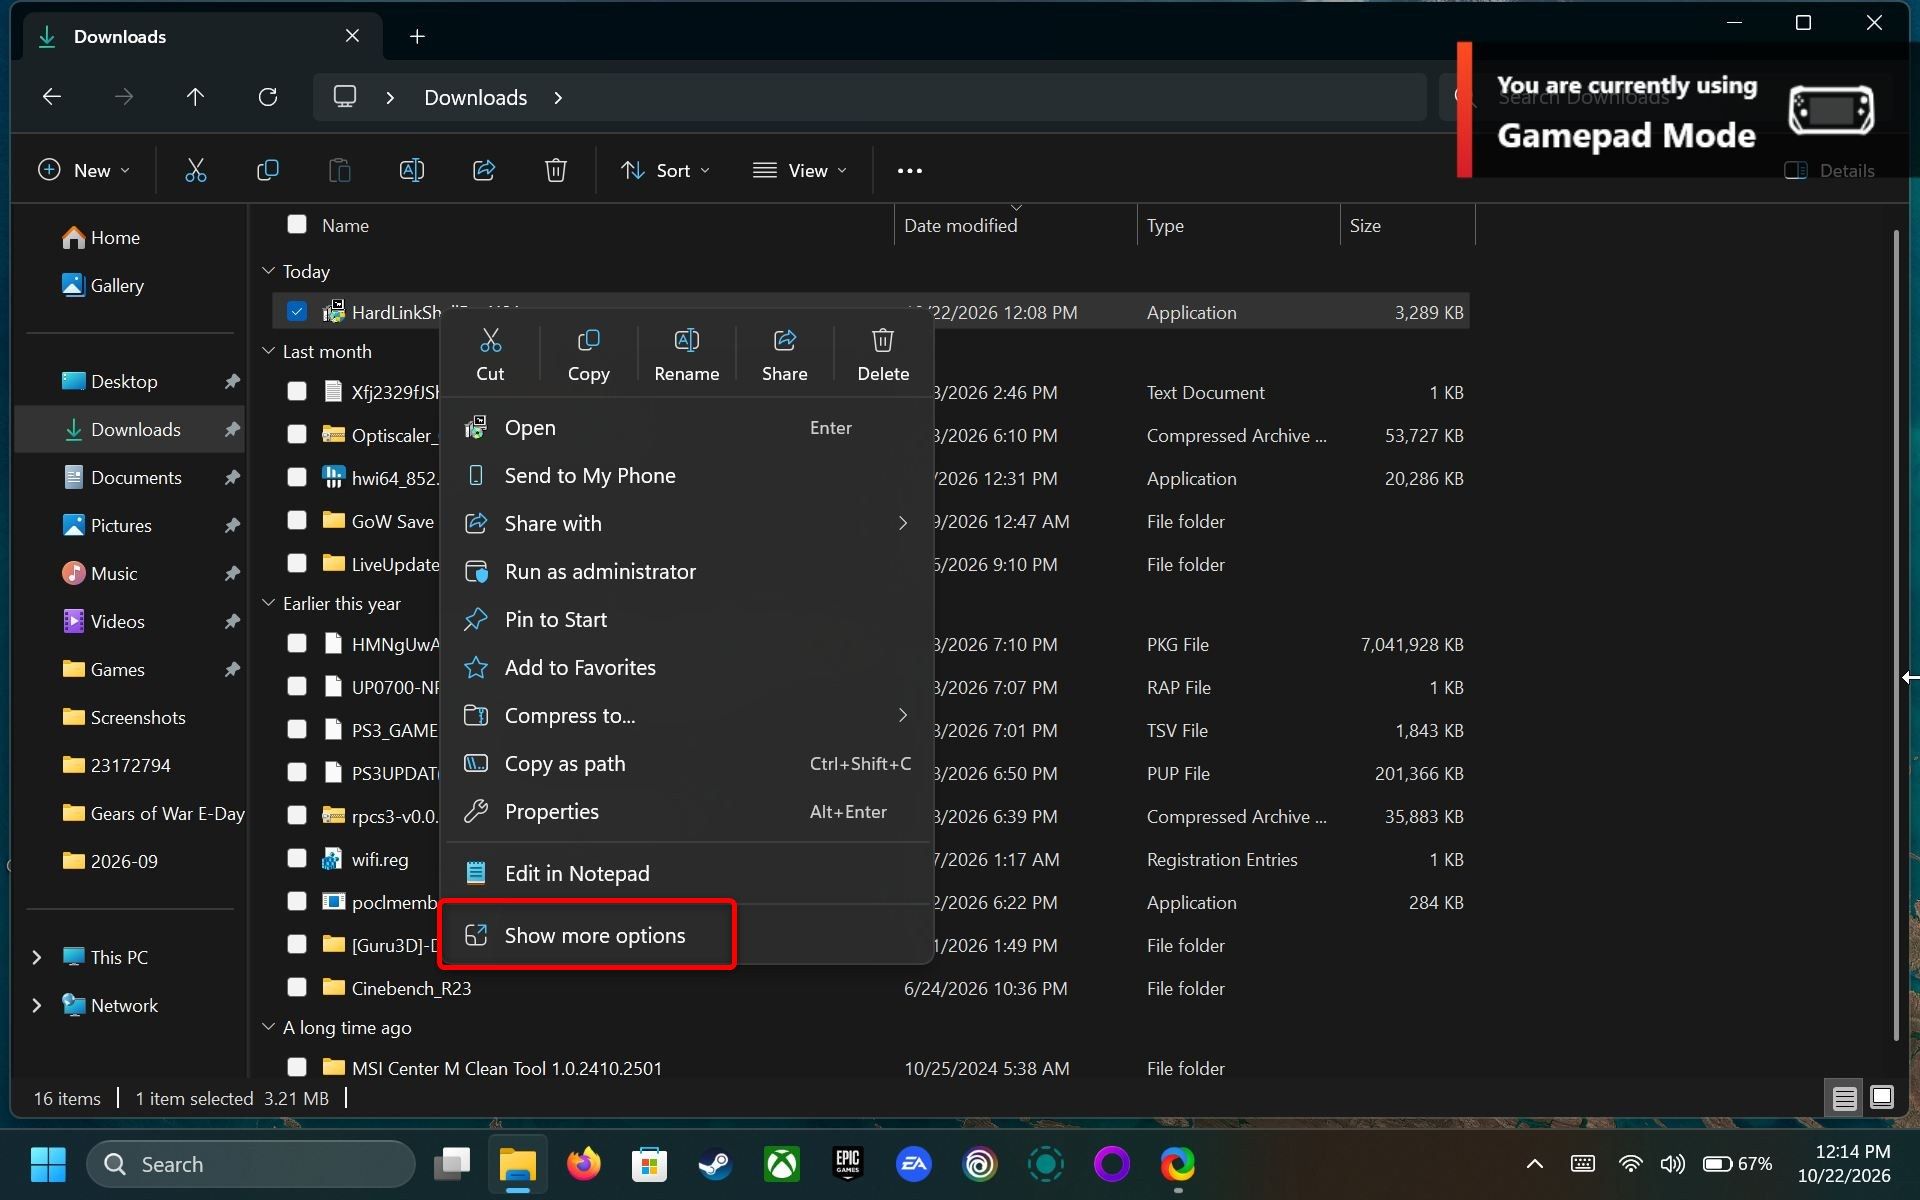Image resolution: width=1920 pixels, height=1200 pixels.
Task: Click Share in the context menu
Action: click(x=784, y=354)
